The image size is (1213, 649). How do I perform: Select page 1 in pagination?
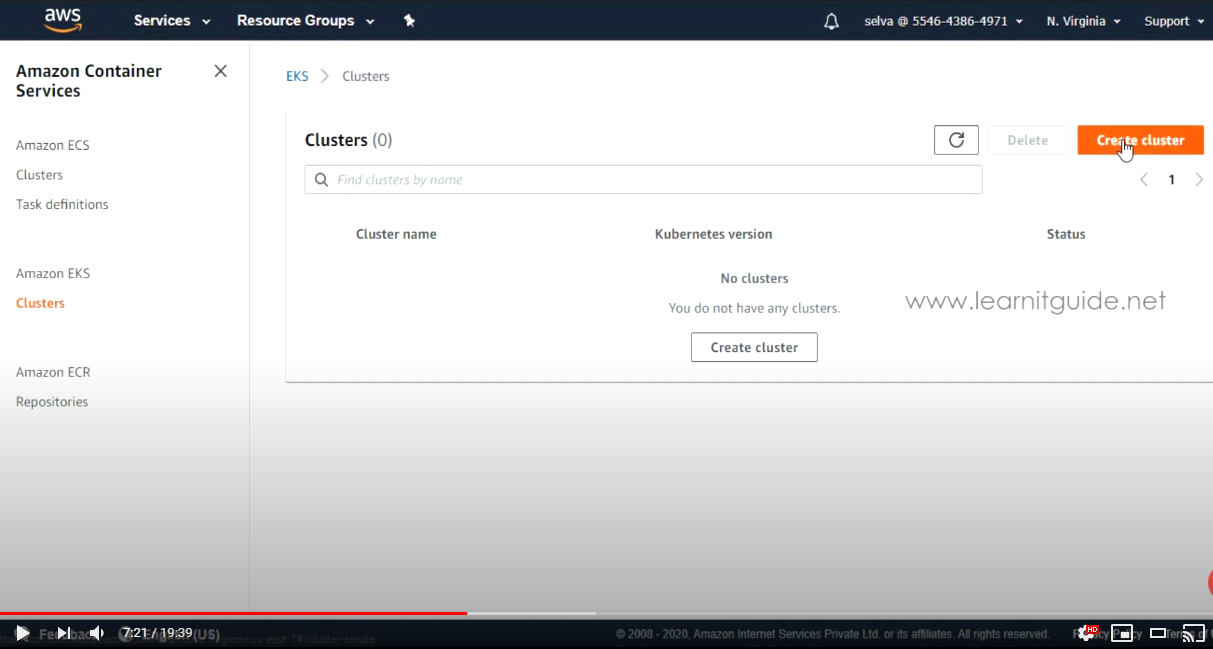coord(1172,180)
